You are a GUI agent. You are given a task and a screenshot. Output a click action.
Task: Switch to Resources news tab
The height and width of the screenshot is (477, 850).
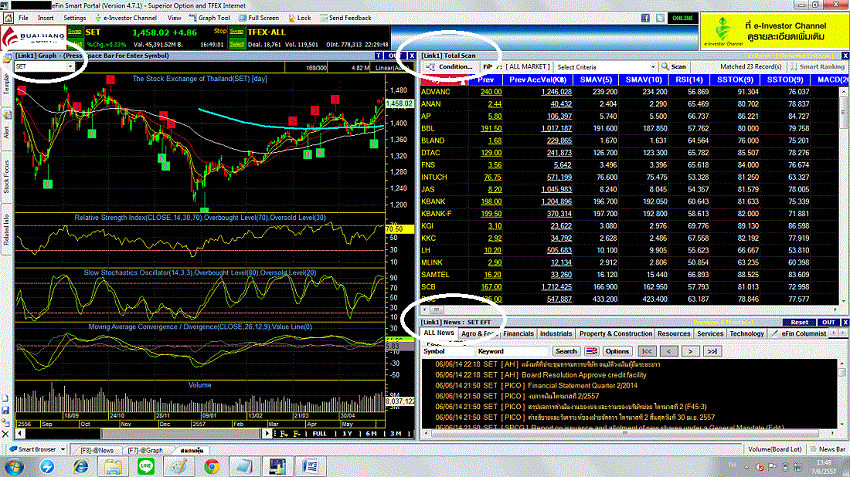(x=674, y=334)
